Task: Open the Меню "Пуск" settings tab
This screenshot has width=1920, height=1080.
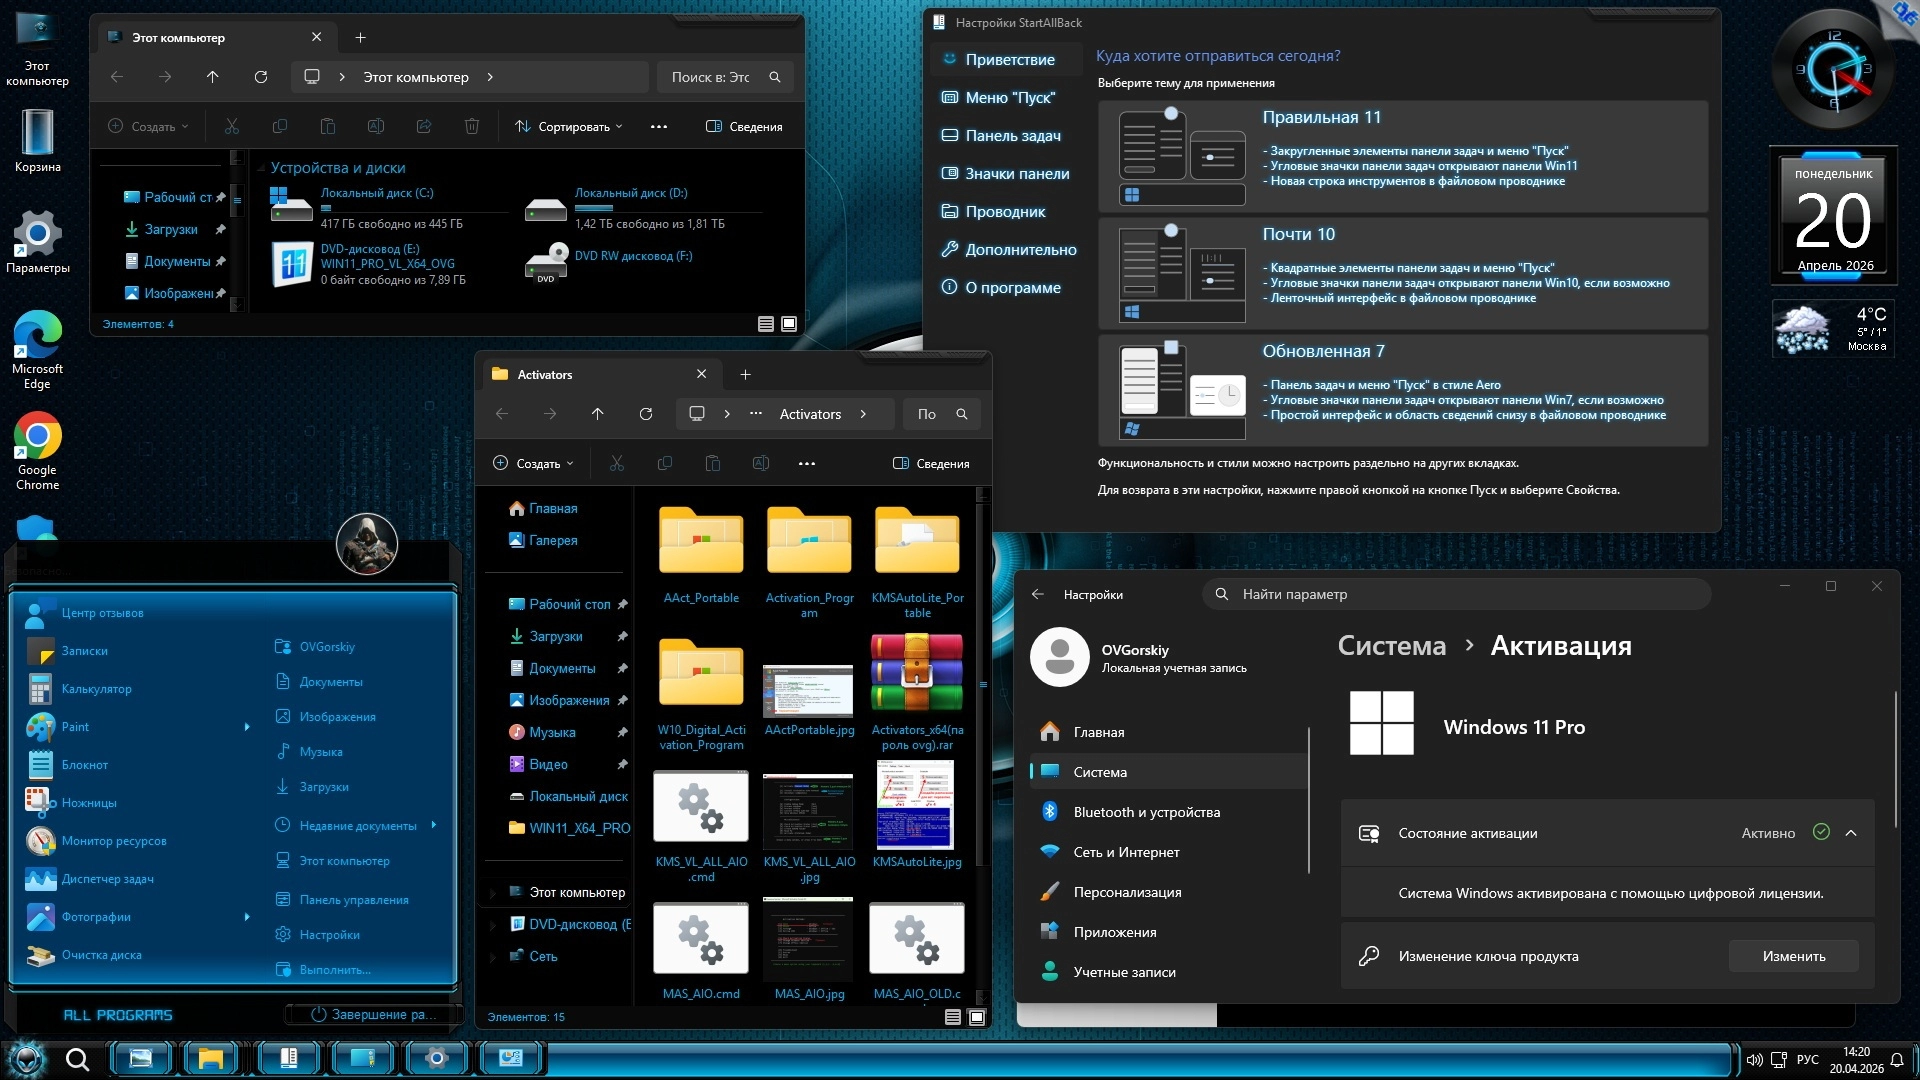Action: point(1009,98)
